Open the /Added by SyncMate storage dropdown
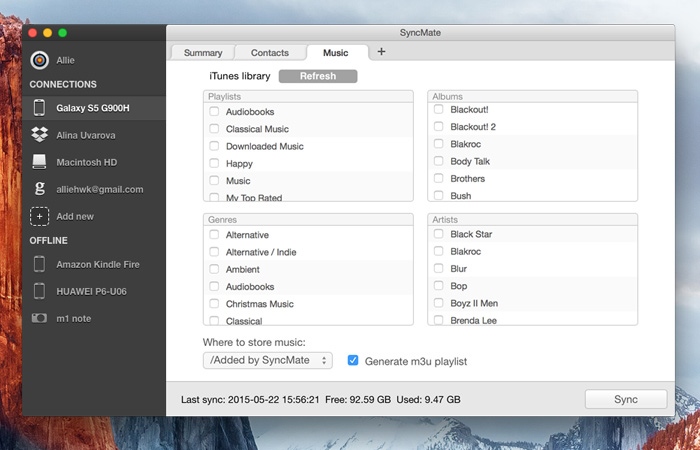 coord(268,360)
